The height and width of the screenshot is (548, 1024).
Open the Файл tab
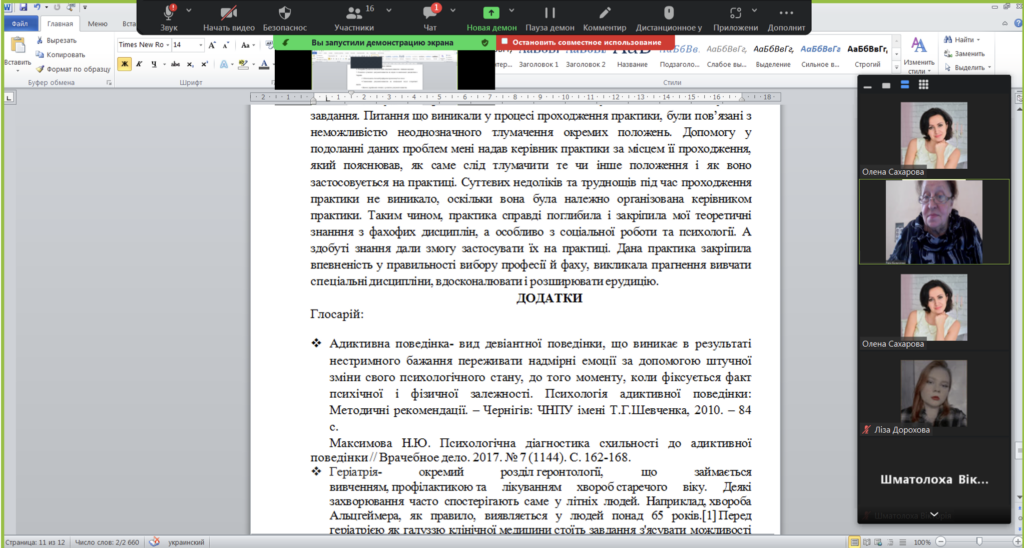[x=20, y=24]
